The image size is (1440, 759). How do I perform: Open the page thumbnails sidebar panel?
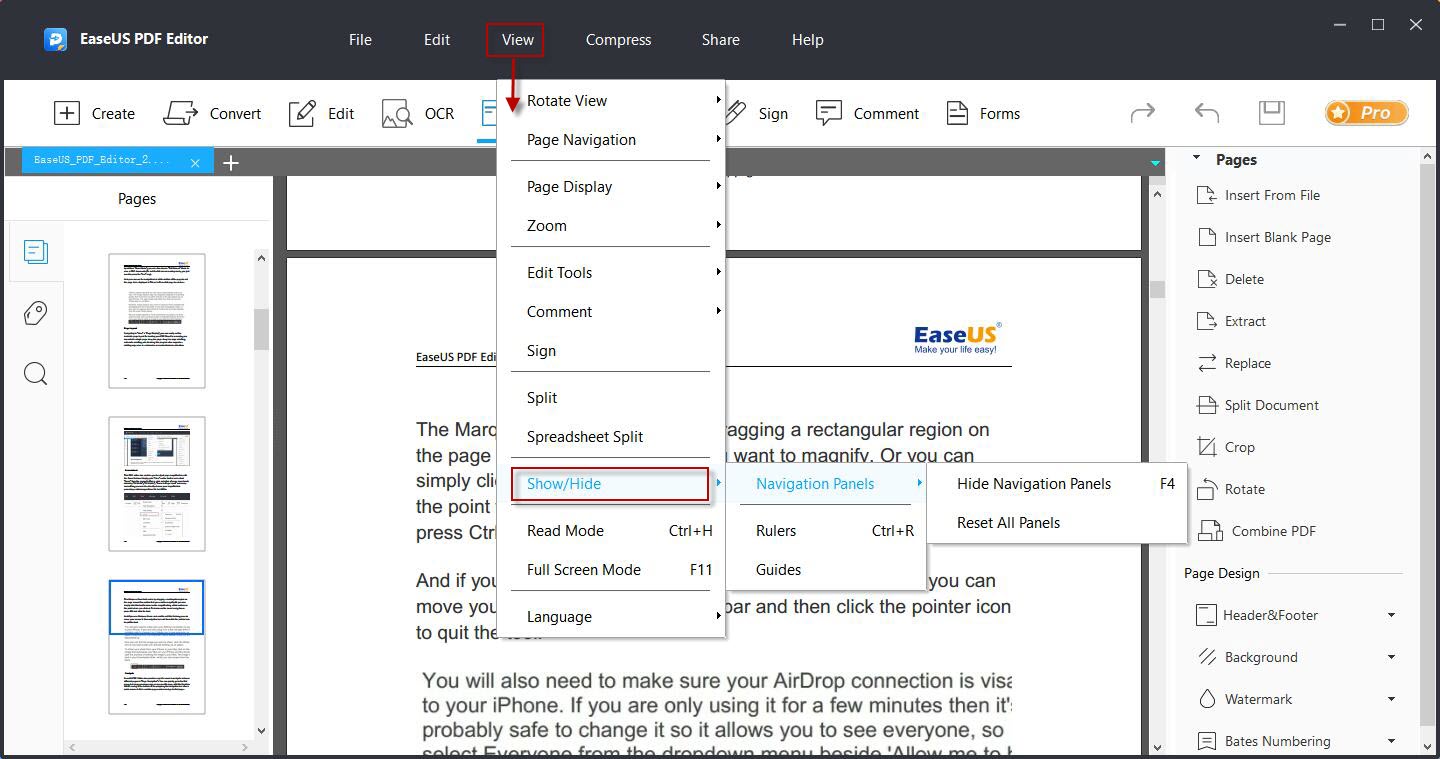coord(35,251)
